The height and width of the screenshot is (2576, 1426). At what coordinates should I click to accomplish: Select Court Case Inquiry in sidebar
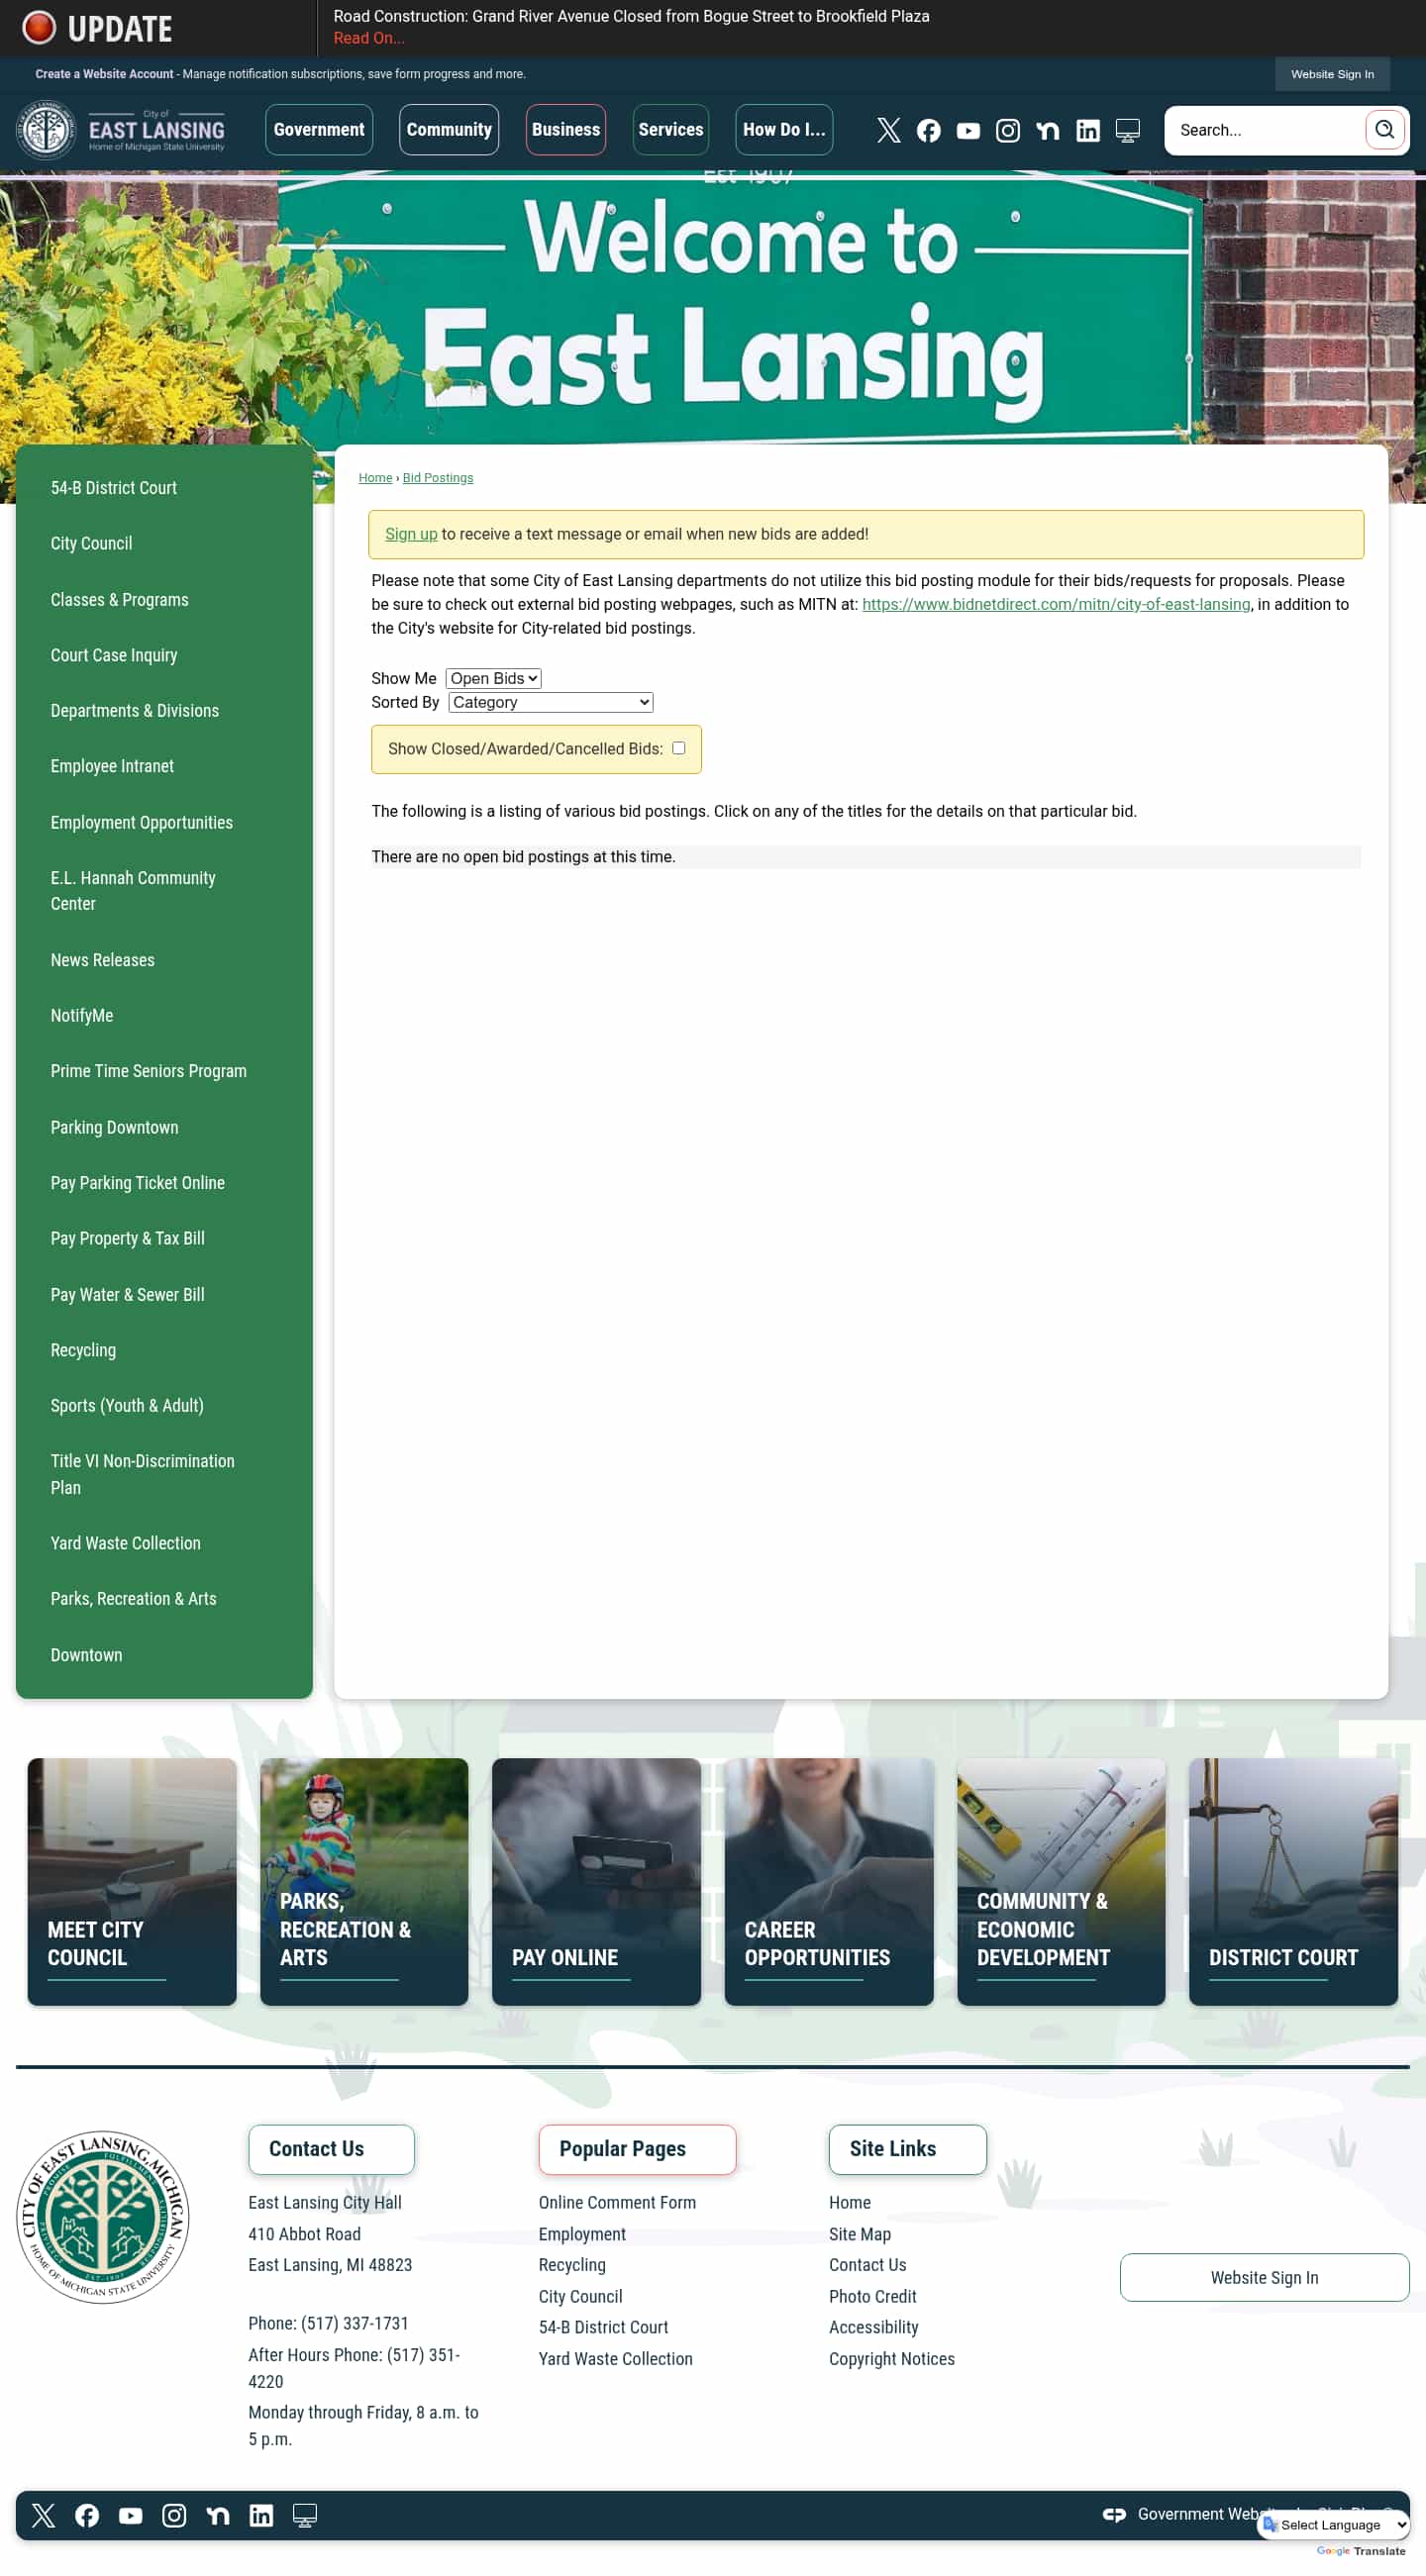tap(114, 655)
